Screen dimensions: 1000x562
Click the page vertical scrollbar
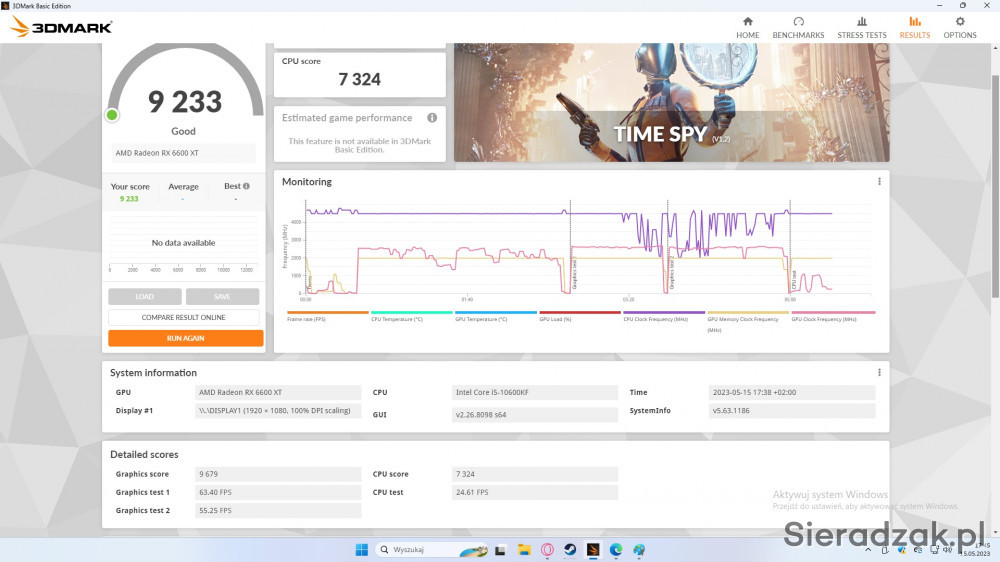[x=996, y=185]
